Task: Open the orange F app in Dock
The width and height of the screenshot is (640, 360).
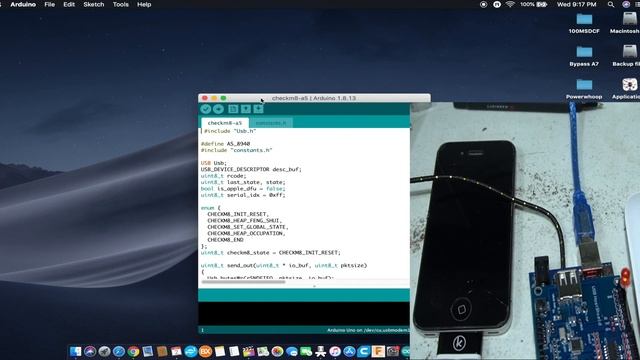Action: [378, 351]
